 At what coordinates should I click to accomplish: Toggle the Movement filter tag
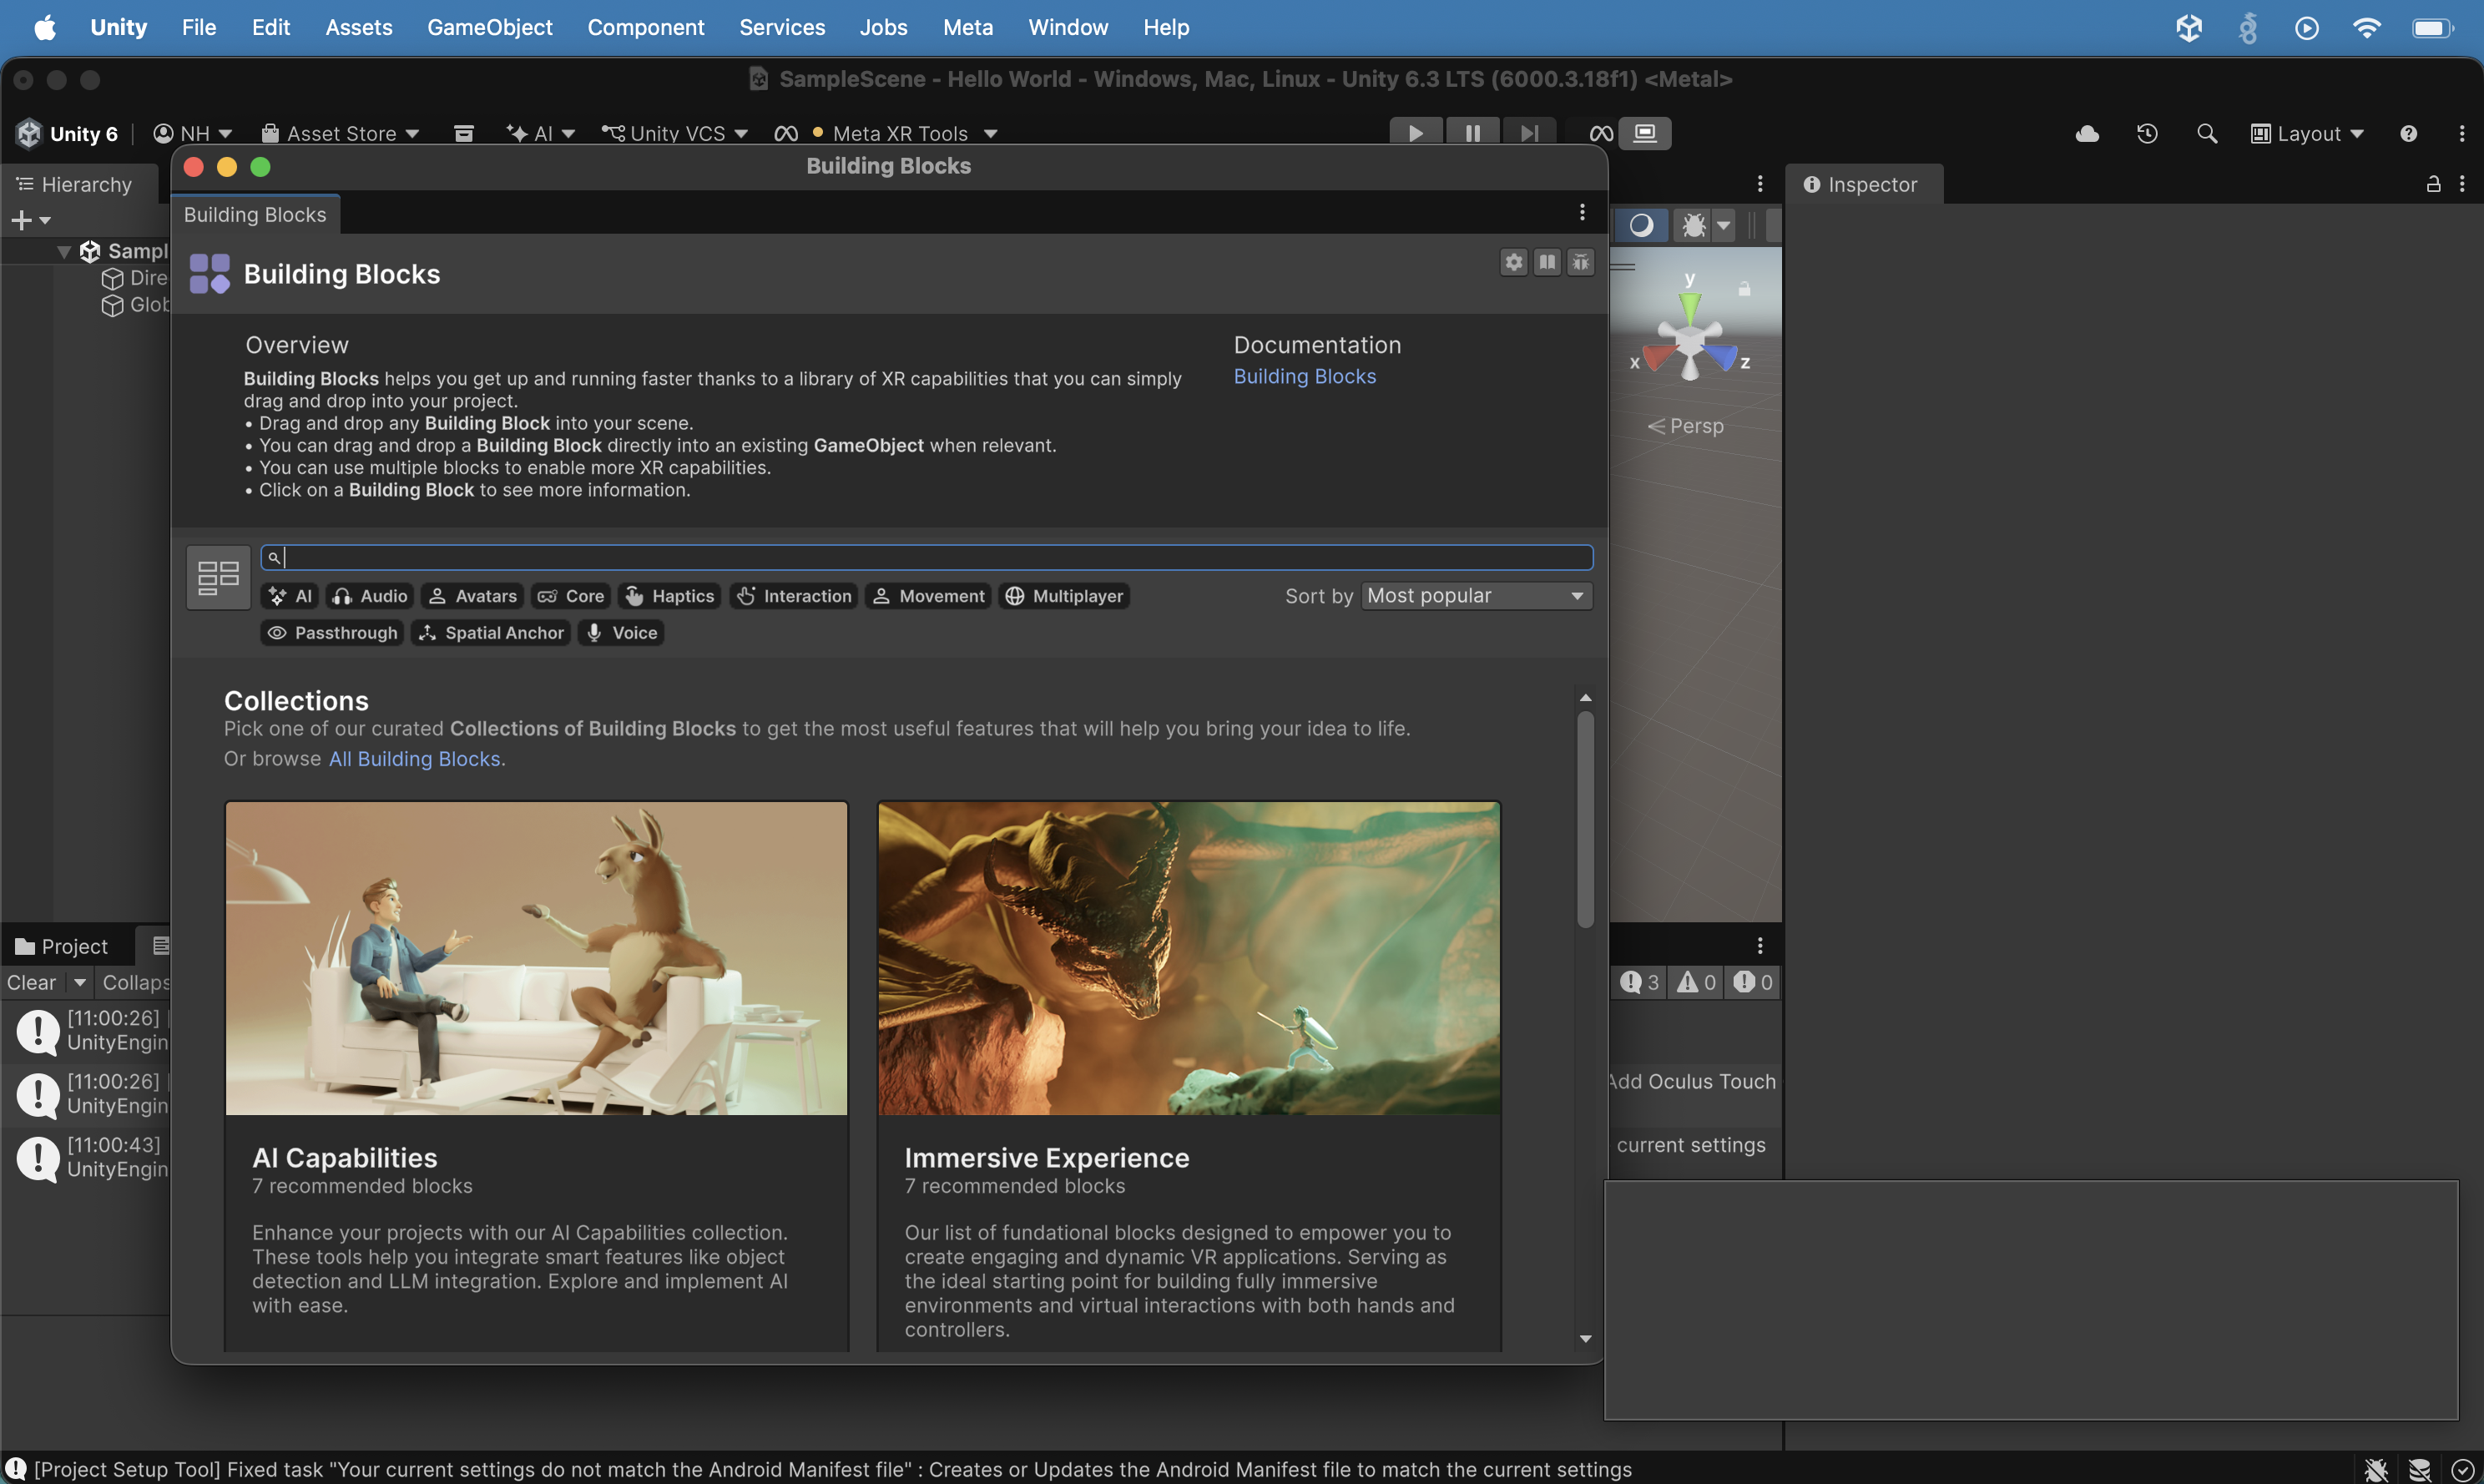click(x=928, y=596)
